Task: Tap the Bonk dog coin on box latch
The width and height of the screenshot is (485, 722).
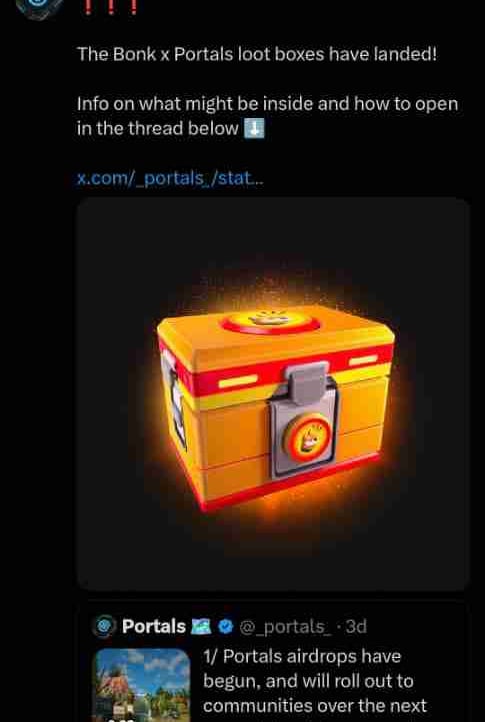Action: (x=307, y=438)
